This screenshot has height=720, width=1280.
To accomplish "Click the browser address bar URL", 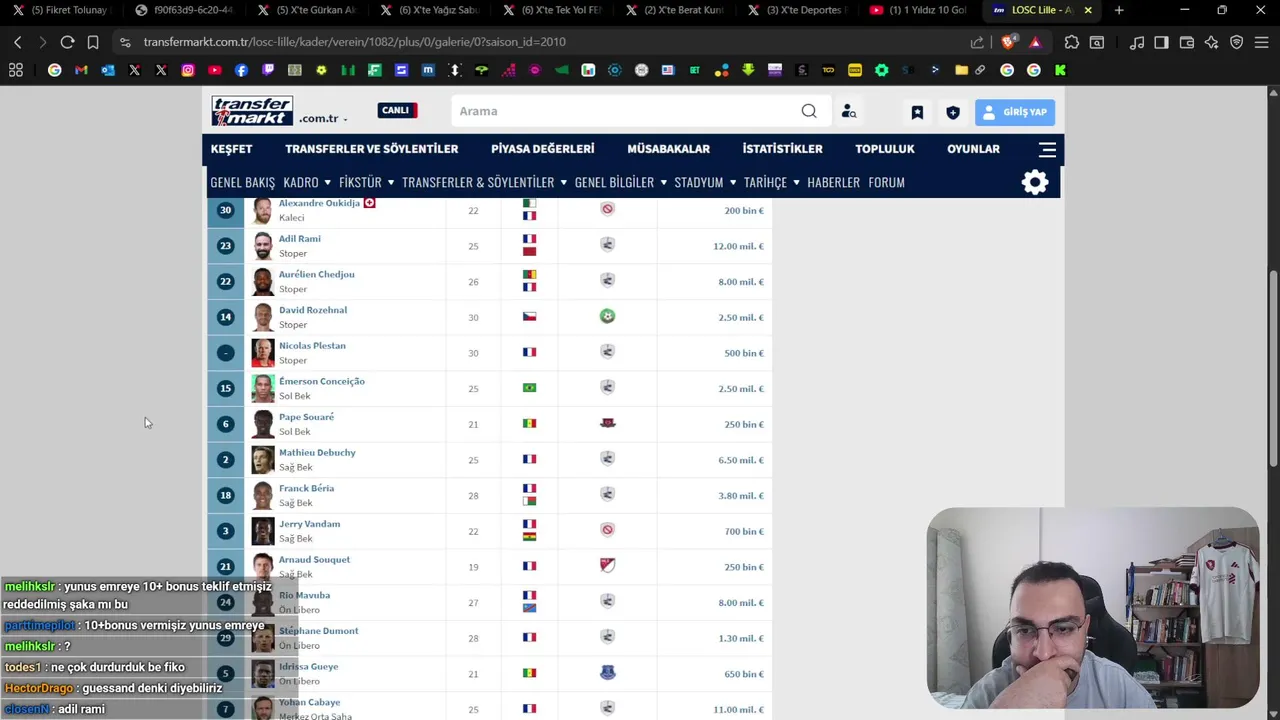I will pos(355,42).
